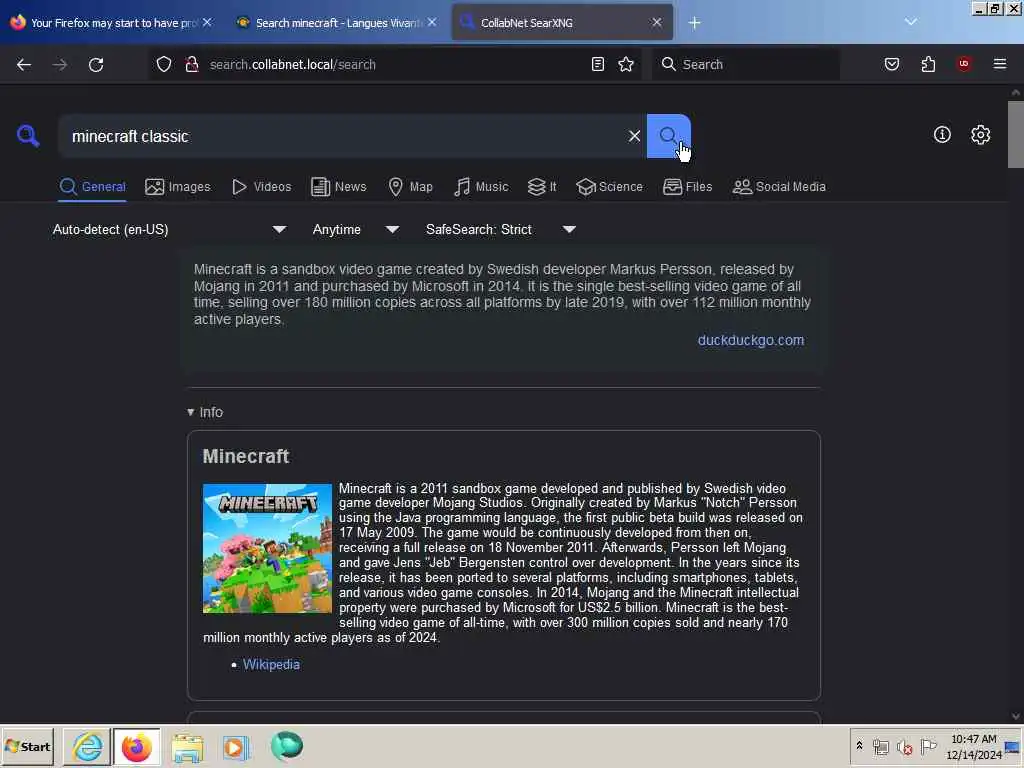This screenshot has width=1024, height=768.
Task: Click the Minecraft infobox heading
Action: pos(246,456)
